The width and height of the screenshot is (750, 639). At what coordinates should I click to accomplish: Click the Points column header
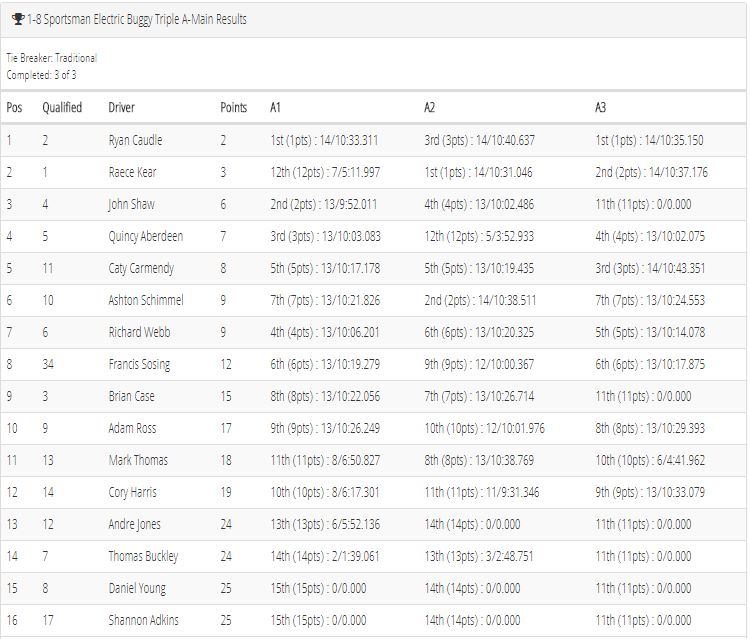(x=233, y=107)
